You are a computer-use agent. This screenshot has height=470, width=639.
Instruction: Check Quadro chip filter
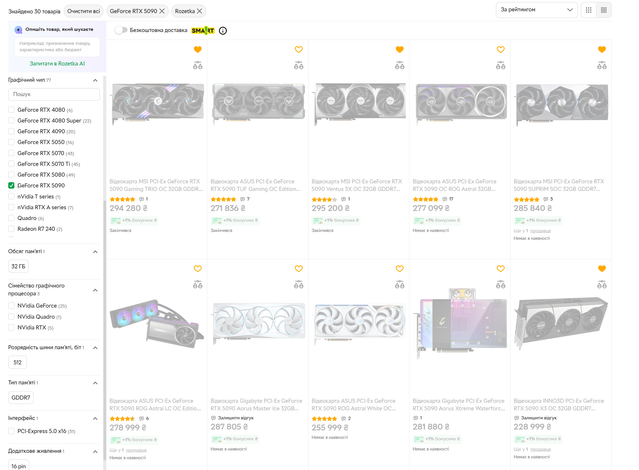[x=11, y=218]
